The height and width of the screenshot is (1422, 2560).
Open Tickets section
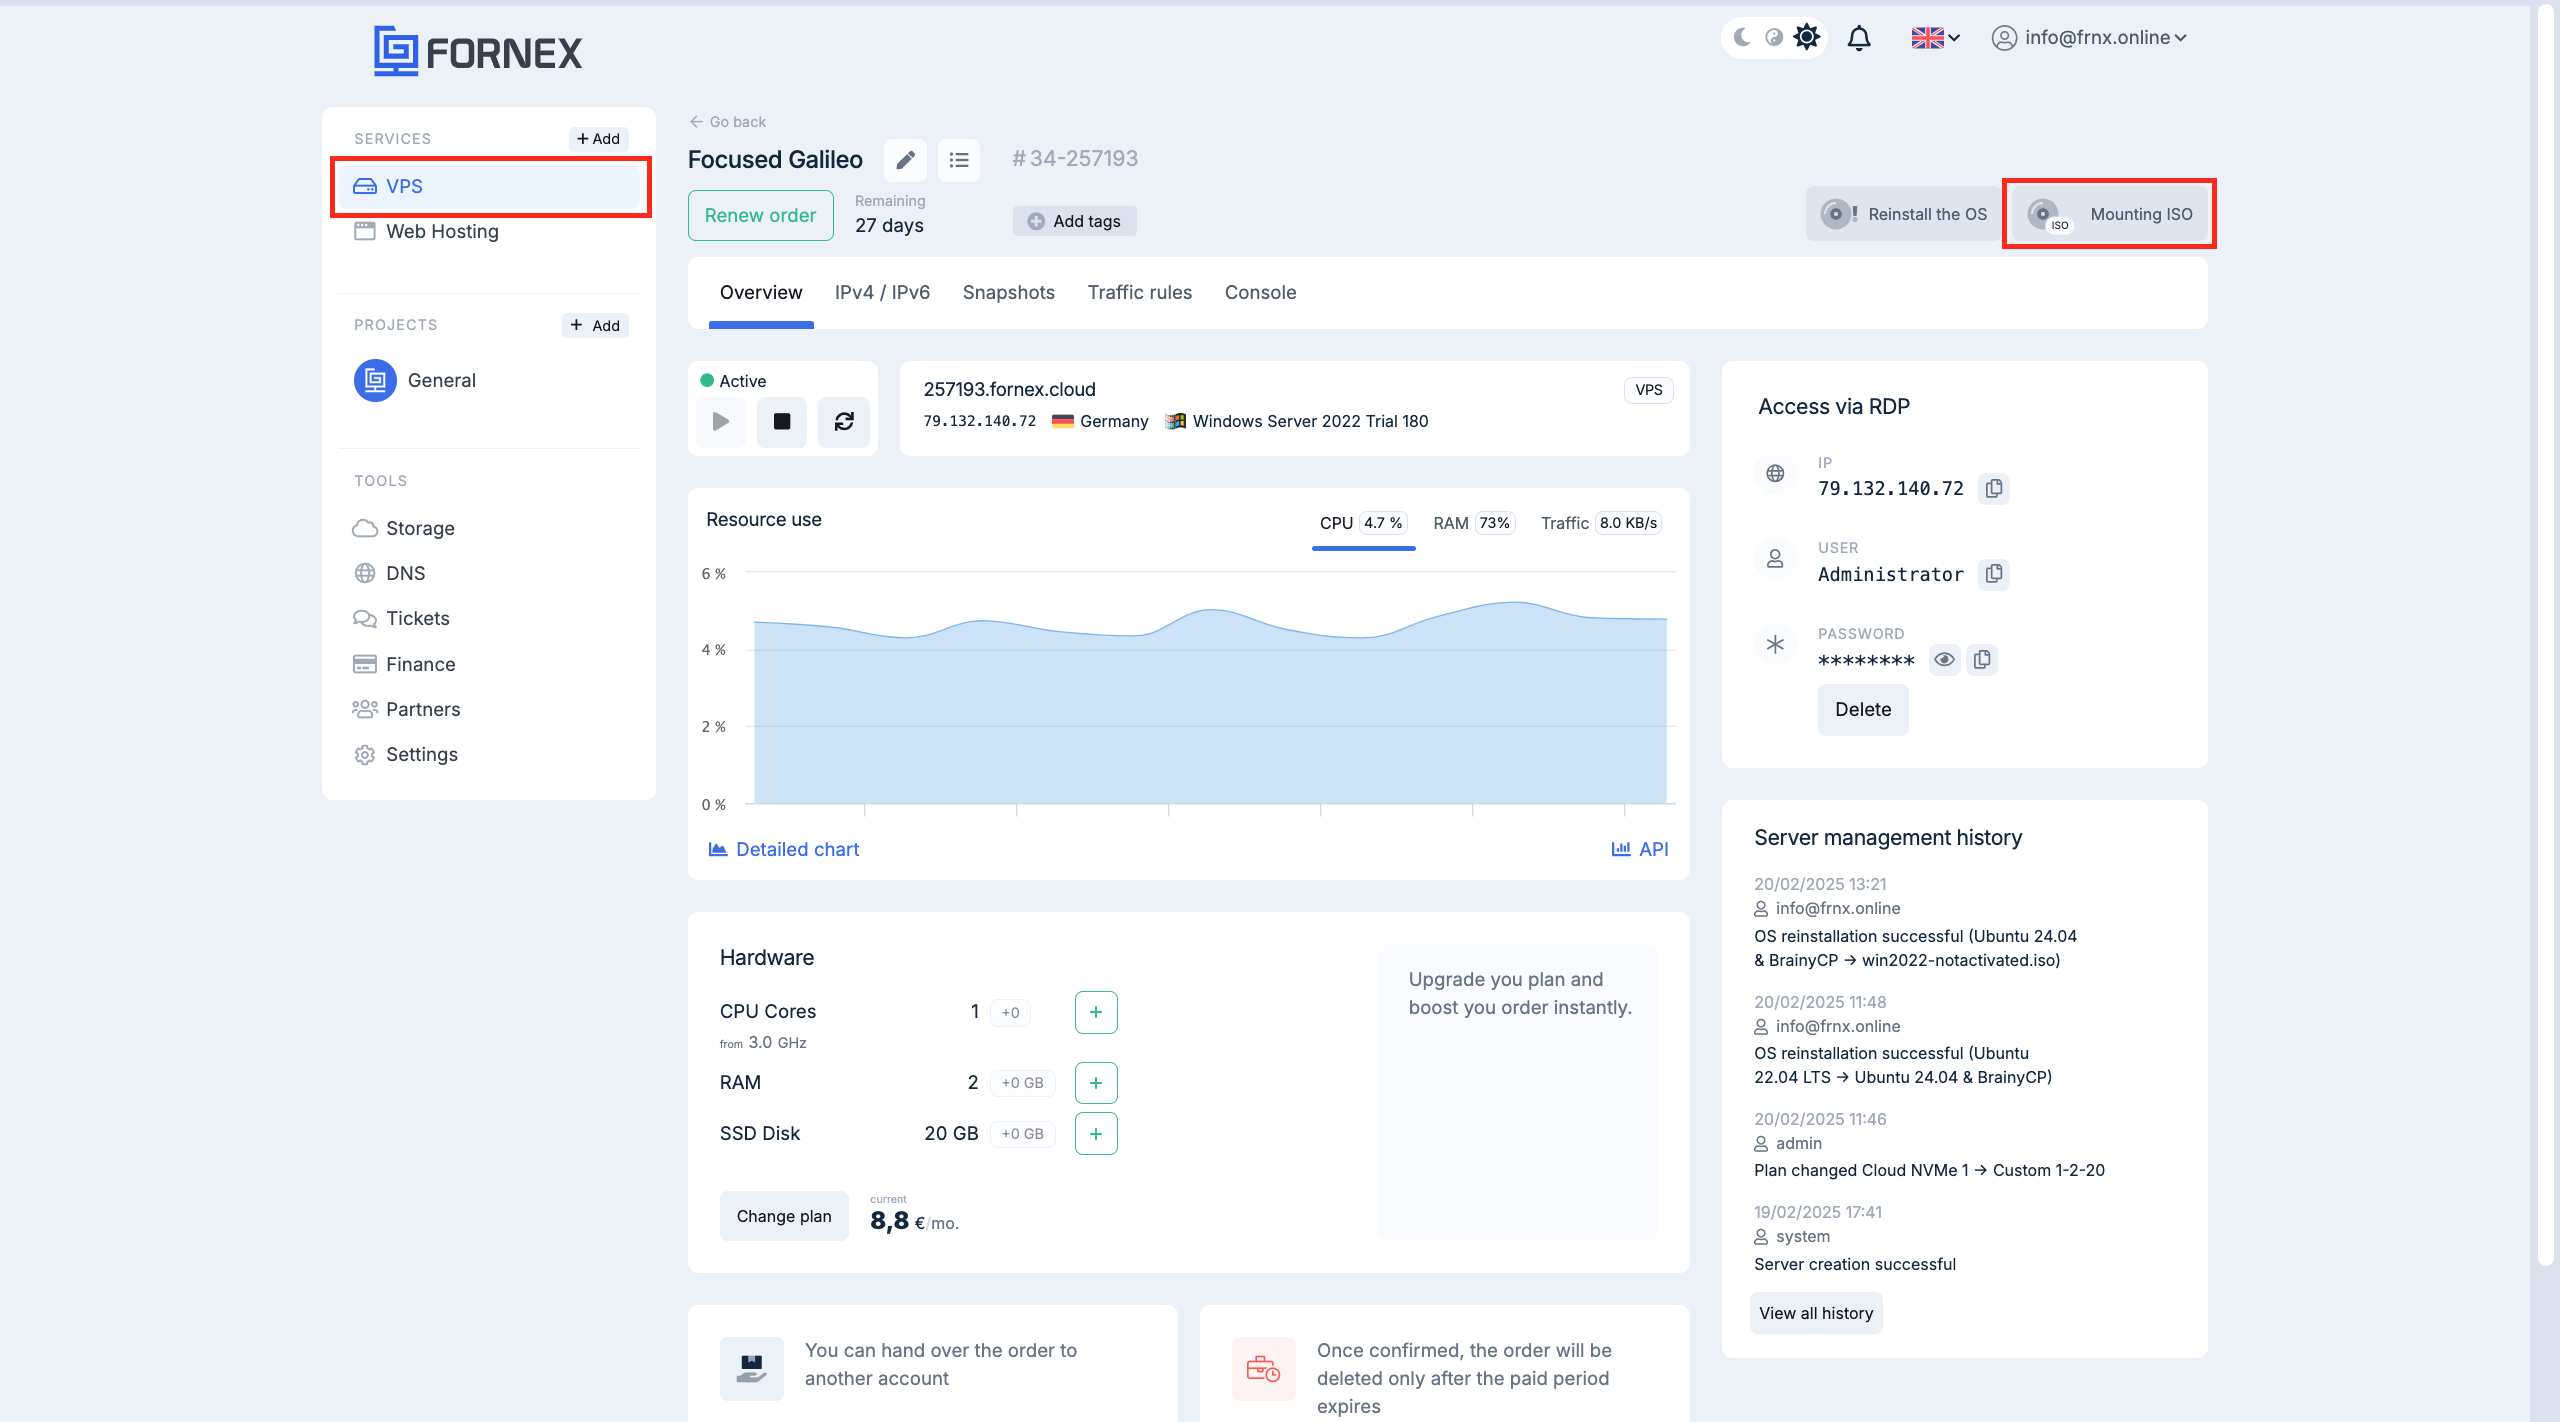[401, 618]
